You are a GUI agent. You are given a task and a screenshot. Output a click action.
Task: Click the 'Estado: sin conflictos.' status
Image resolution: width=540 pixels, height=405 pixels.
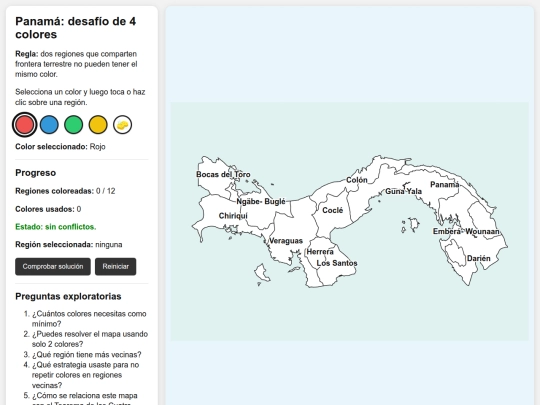point(56,227)
